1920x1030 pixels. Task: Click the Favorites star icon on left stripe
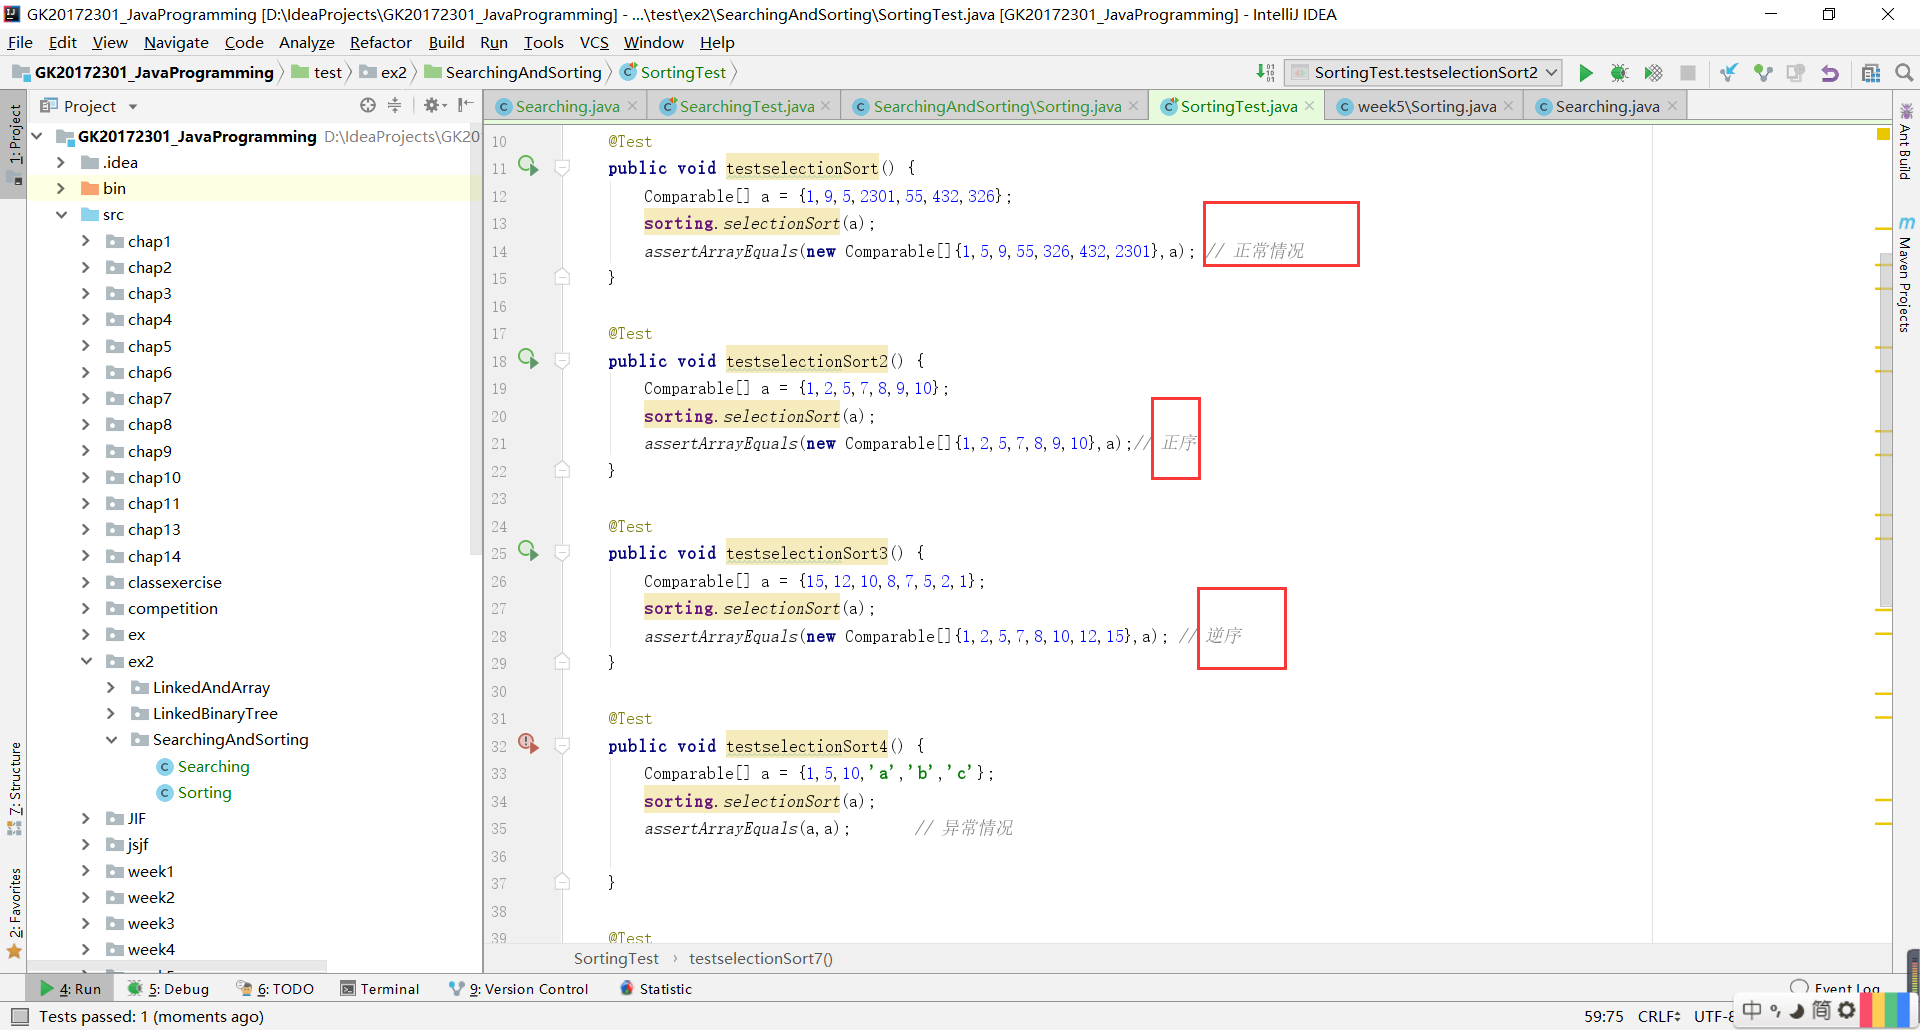point(14,951)
